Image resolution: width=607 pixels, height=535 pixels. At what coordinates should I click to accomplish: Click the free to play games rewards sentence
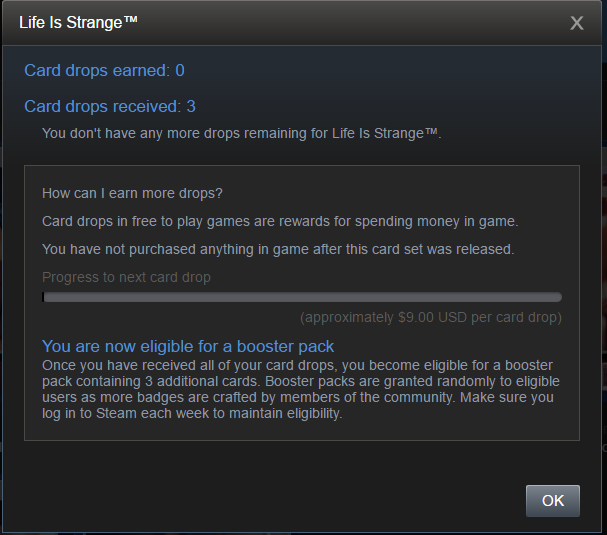click(280, 221)
